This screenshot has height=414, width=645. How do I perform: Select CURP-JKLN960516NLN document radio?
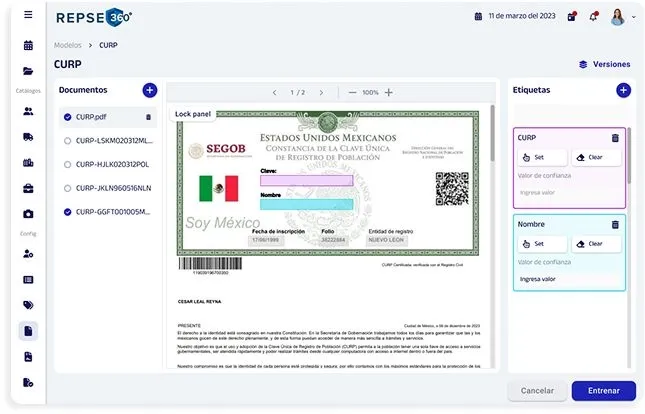pos(67,188)
